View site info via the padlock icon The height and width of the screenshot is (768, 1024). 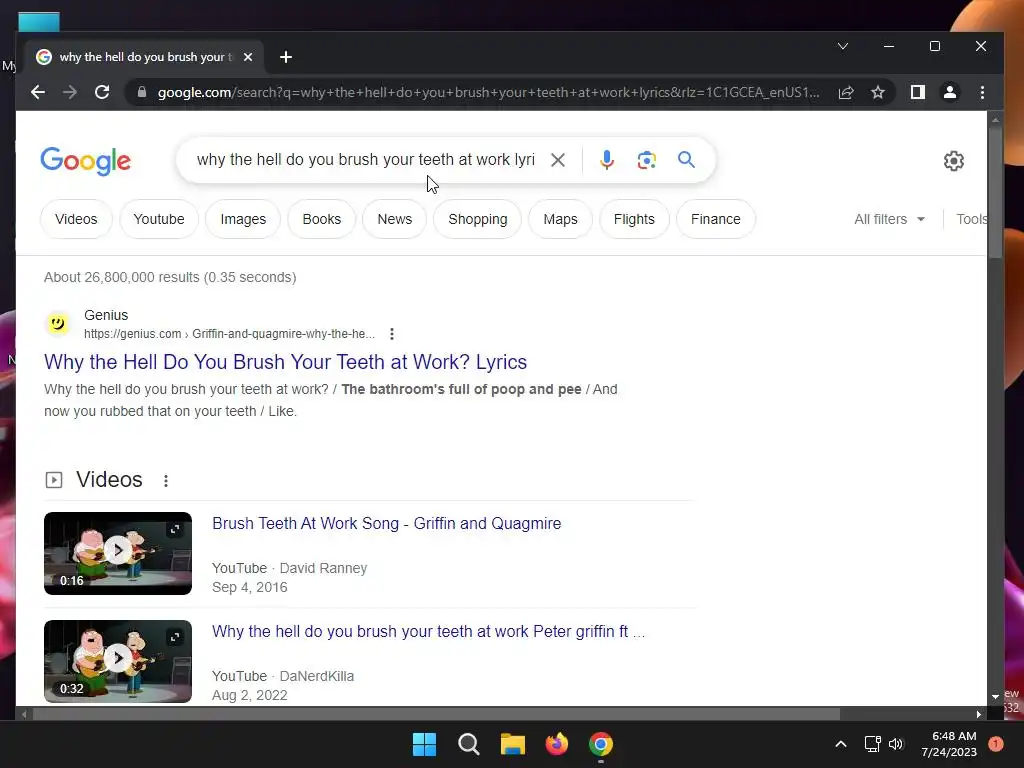pyautogui.click(x=142, y=92)
